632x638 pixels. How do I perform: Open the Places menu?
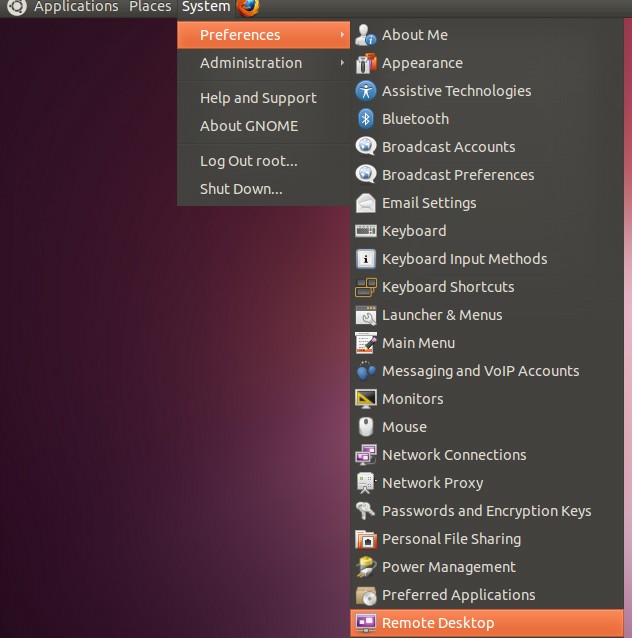[150, 7]
